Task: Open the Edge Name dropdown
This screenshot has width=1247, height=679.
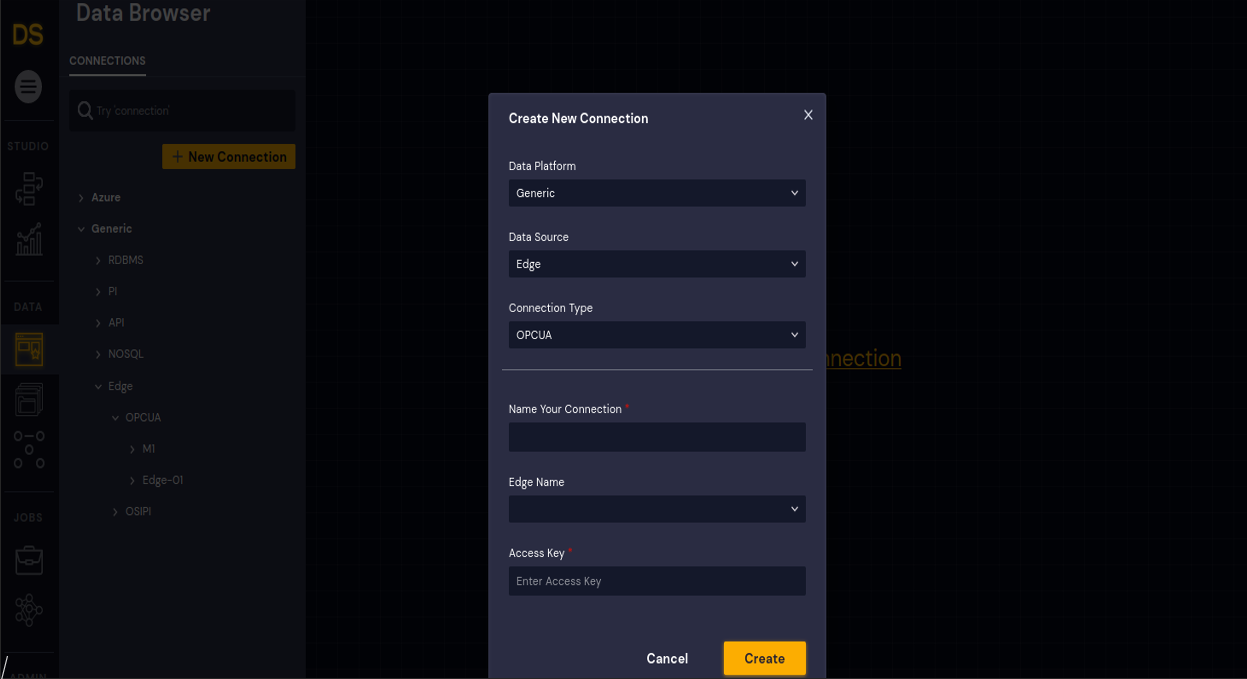Action: coord(657,509)
